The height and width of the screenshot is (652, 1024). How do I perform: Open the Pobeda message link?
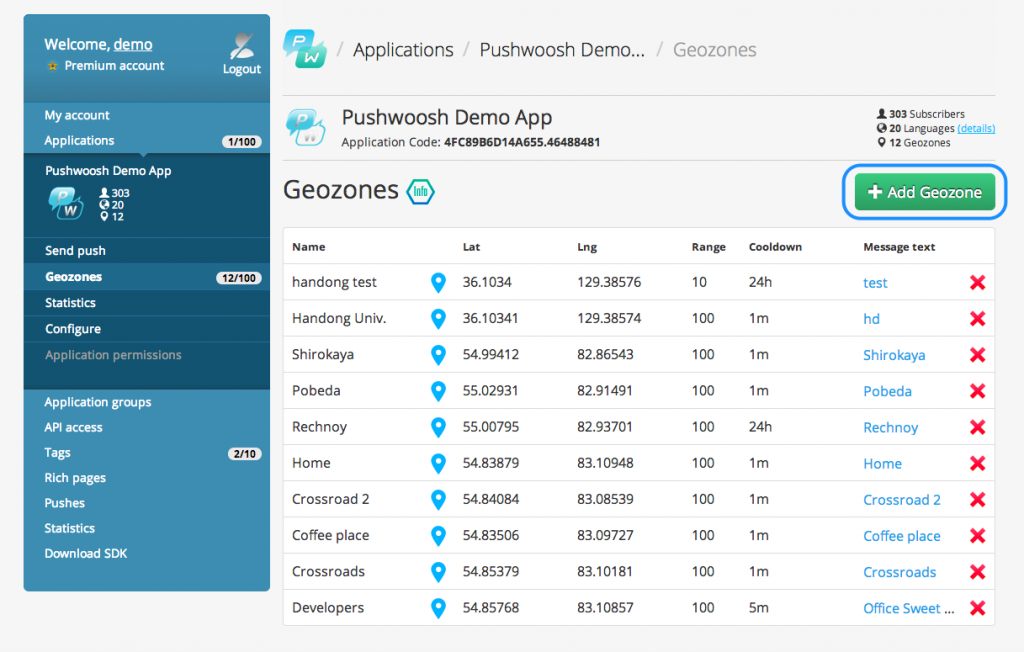[888, 391]
